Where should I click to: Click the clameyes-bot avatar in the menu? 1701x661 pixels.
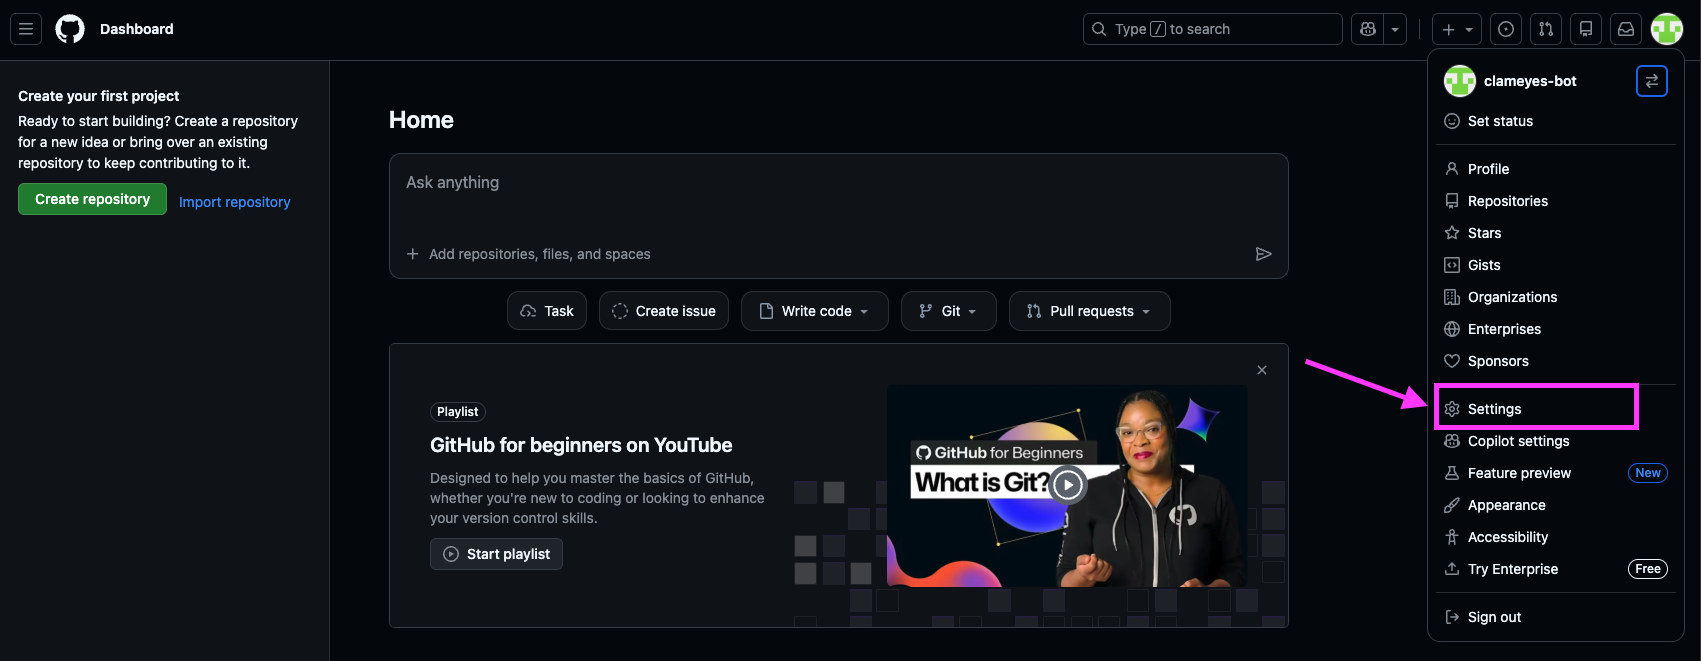pyautogui.click(x=1460, y=81)
